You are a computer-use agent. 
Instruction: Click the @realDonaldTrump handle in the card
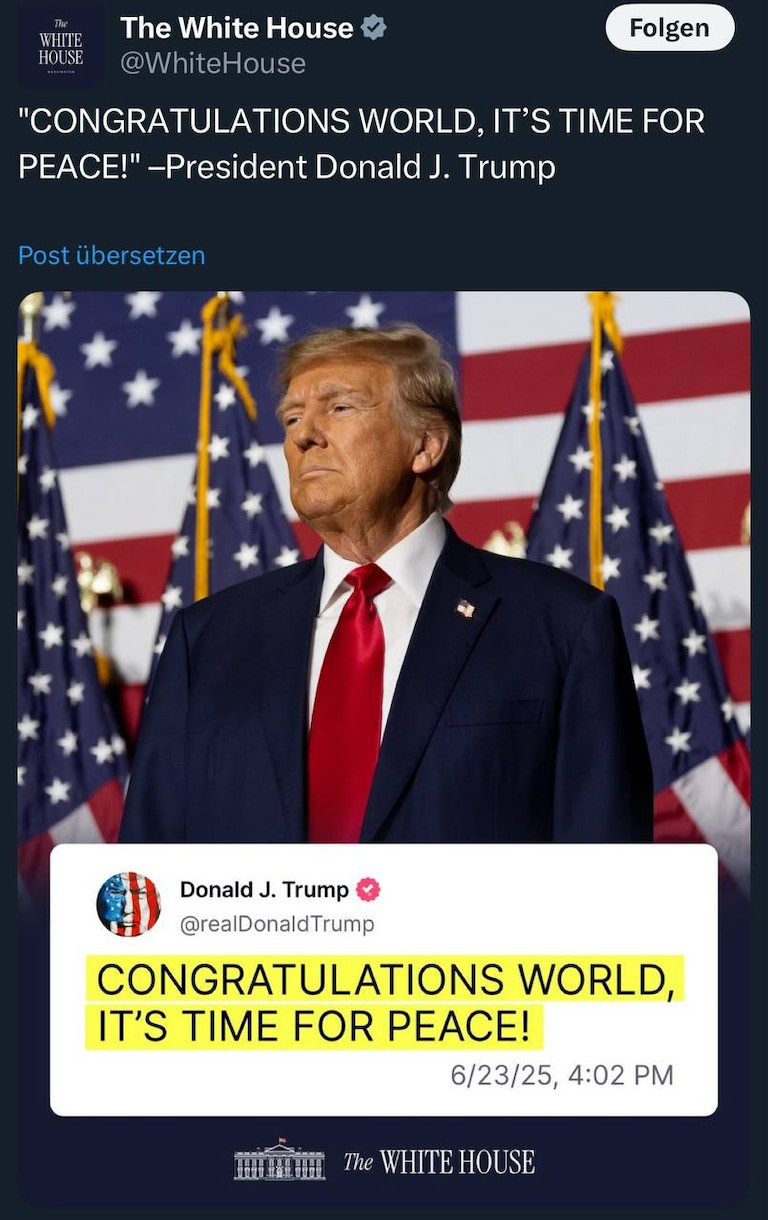tap(277, 924)
